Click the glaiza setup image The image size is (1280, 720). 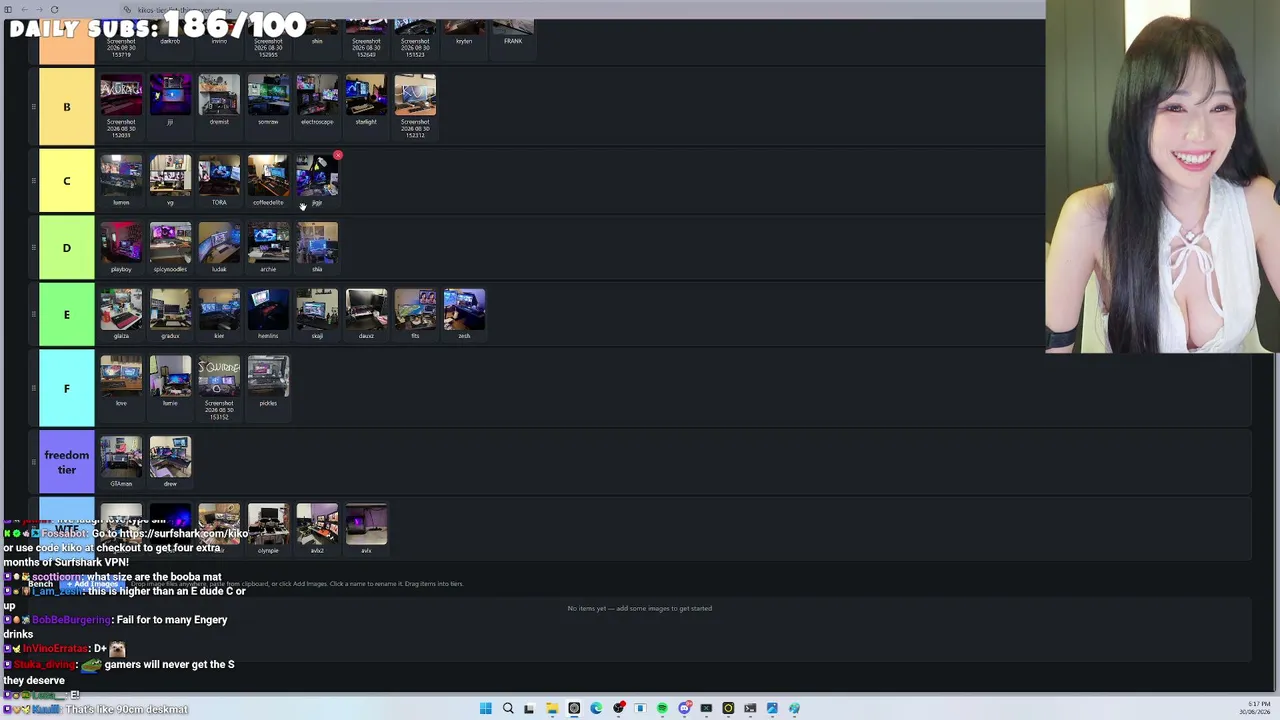[x=121, y=309]
